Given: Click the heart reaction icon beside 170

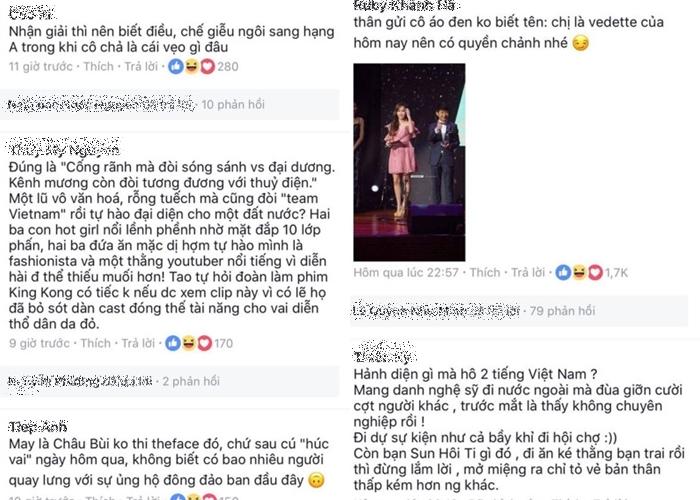Looking at the screenshot, I should tap(204, 343).
